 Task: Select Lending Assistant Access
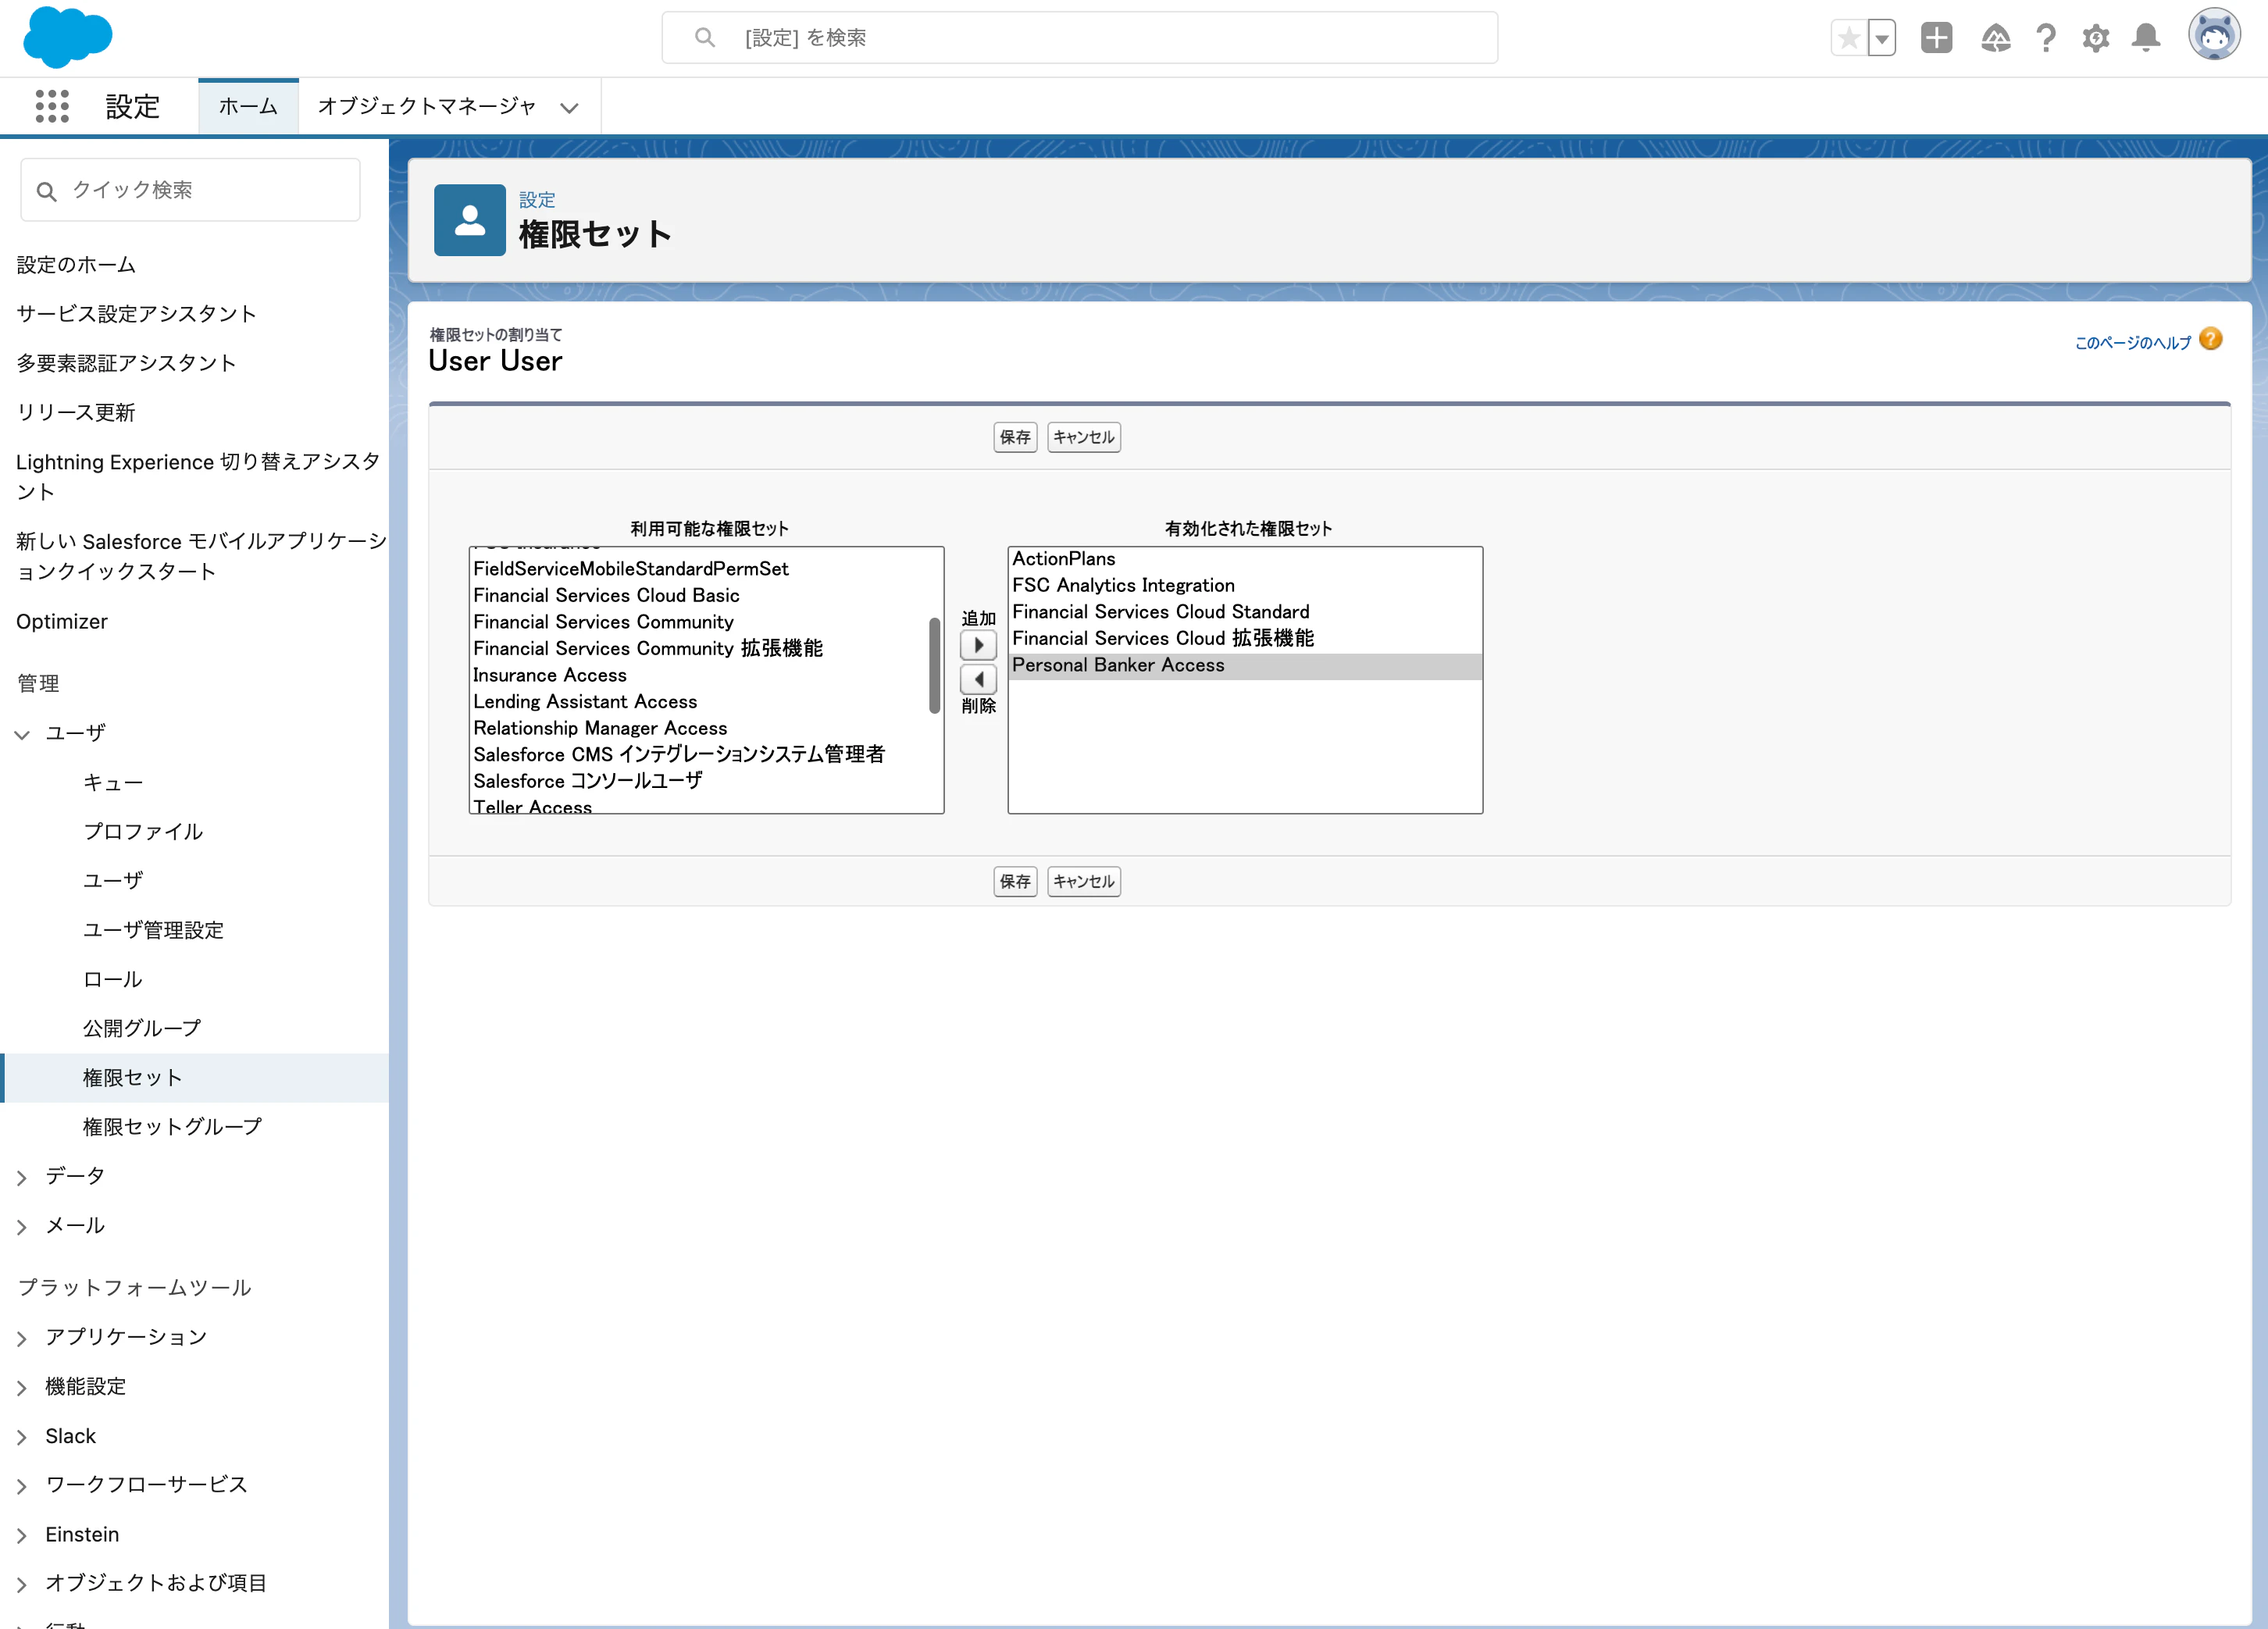pos(585,702)
